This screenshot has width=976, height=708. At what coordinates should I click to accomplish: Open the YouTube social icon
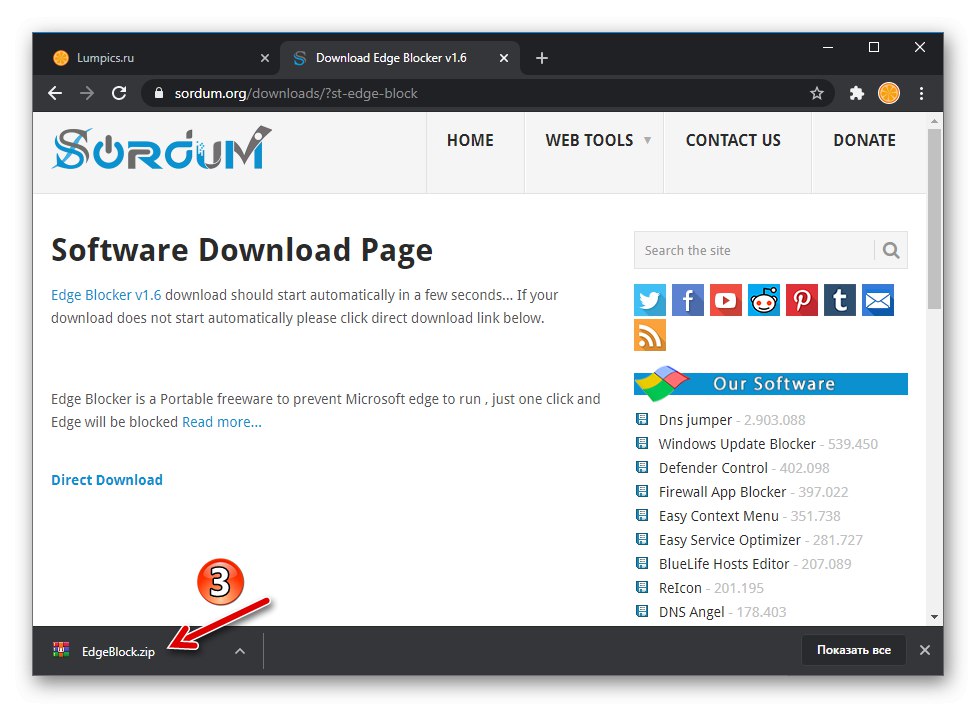click(726, 300)
